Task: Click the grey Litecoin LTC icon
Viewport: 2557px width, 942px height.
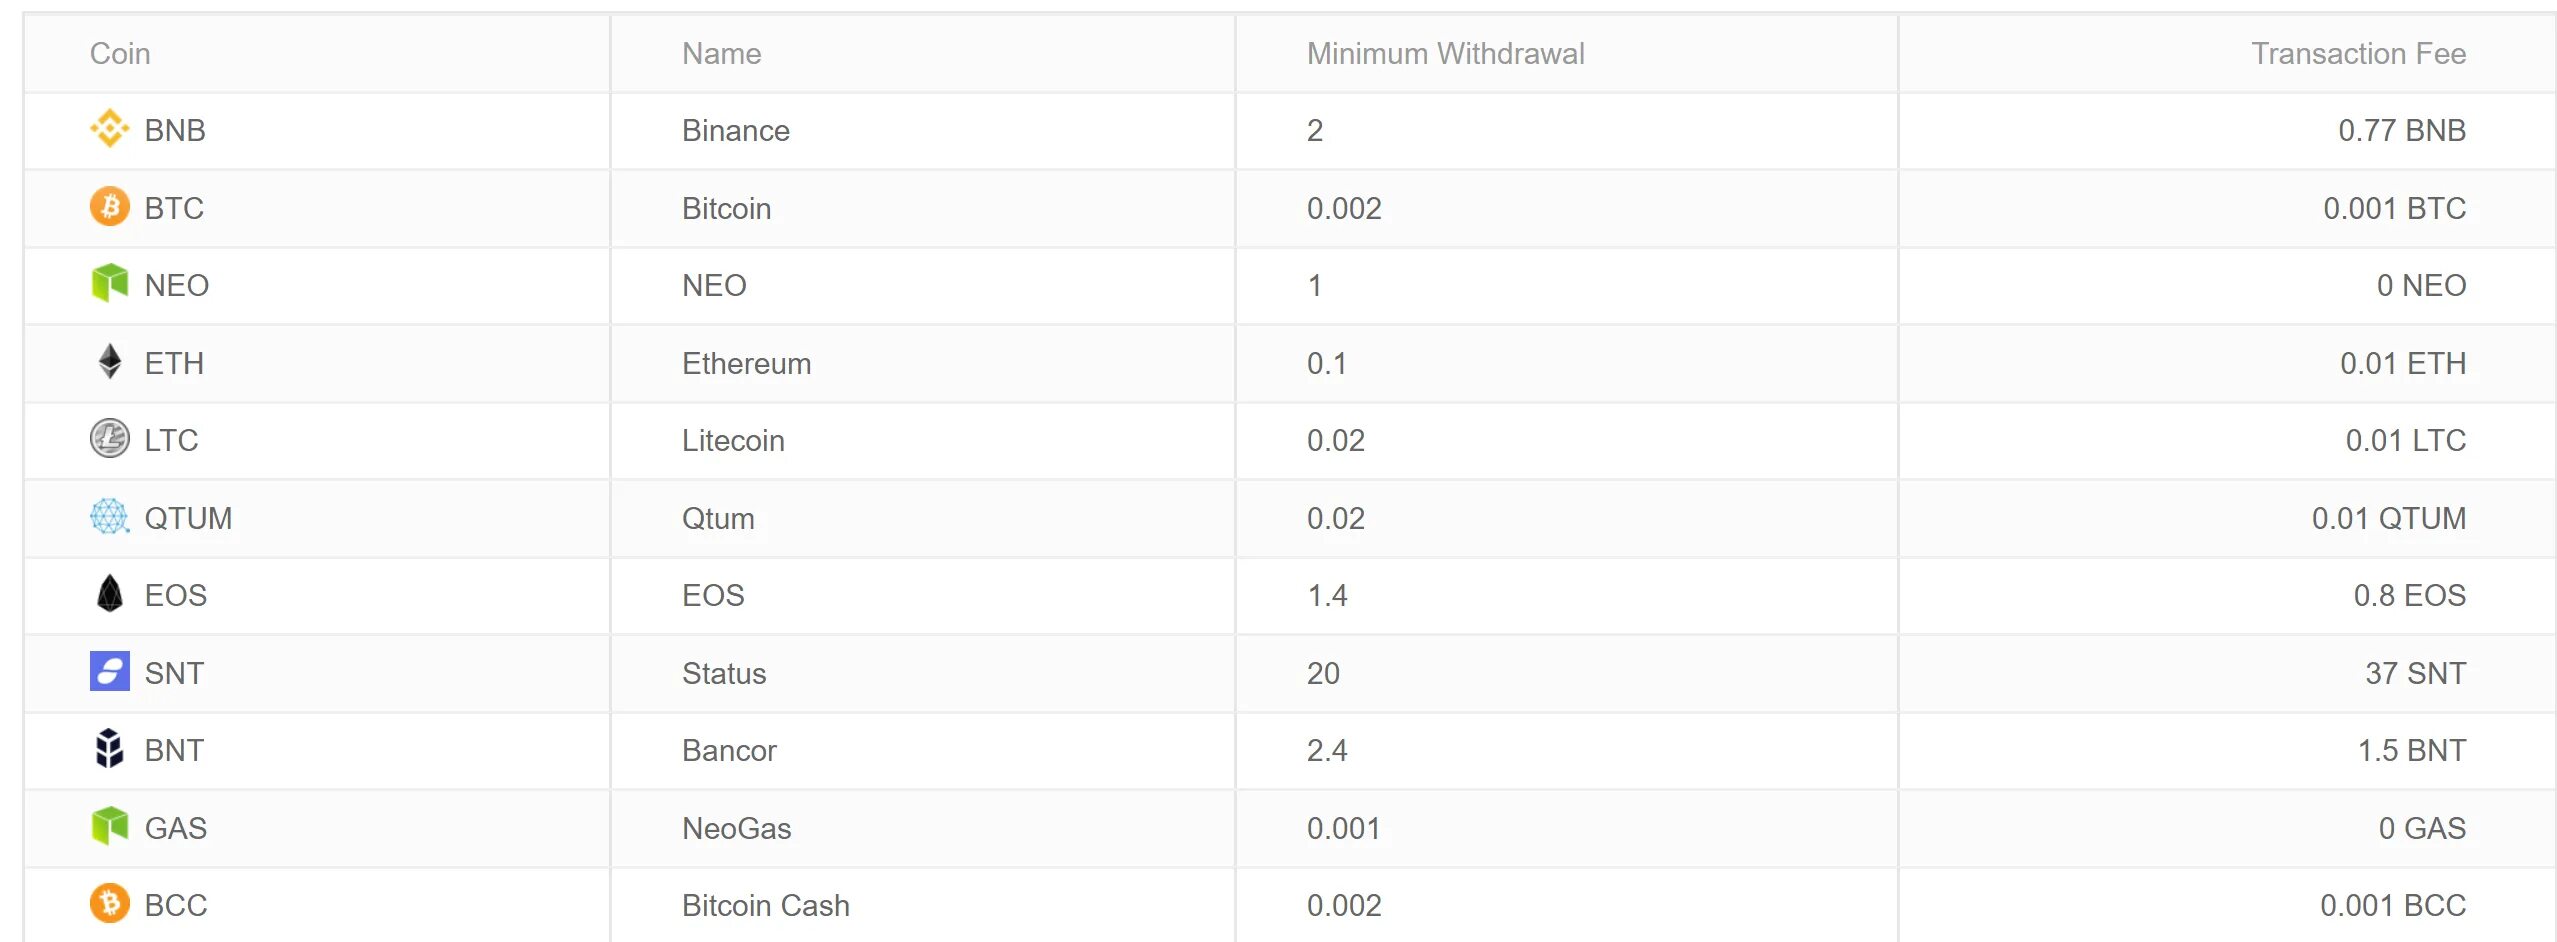Action: tap(109, 439)
